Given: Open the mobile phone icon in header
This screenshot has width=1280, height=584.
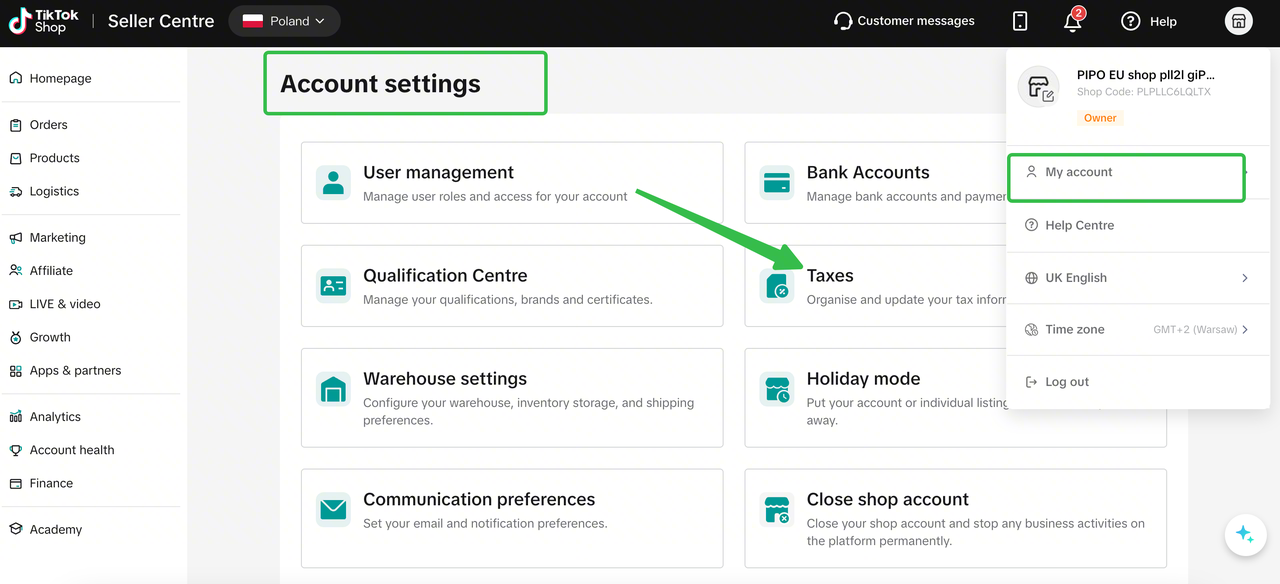Looking at the screenshot, I should [x=1020, y=21].
